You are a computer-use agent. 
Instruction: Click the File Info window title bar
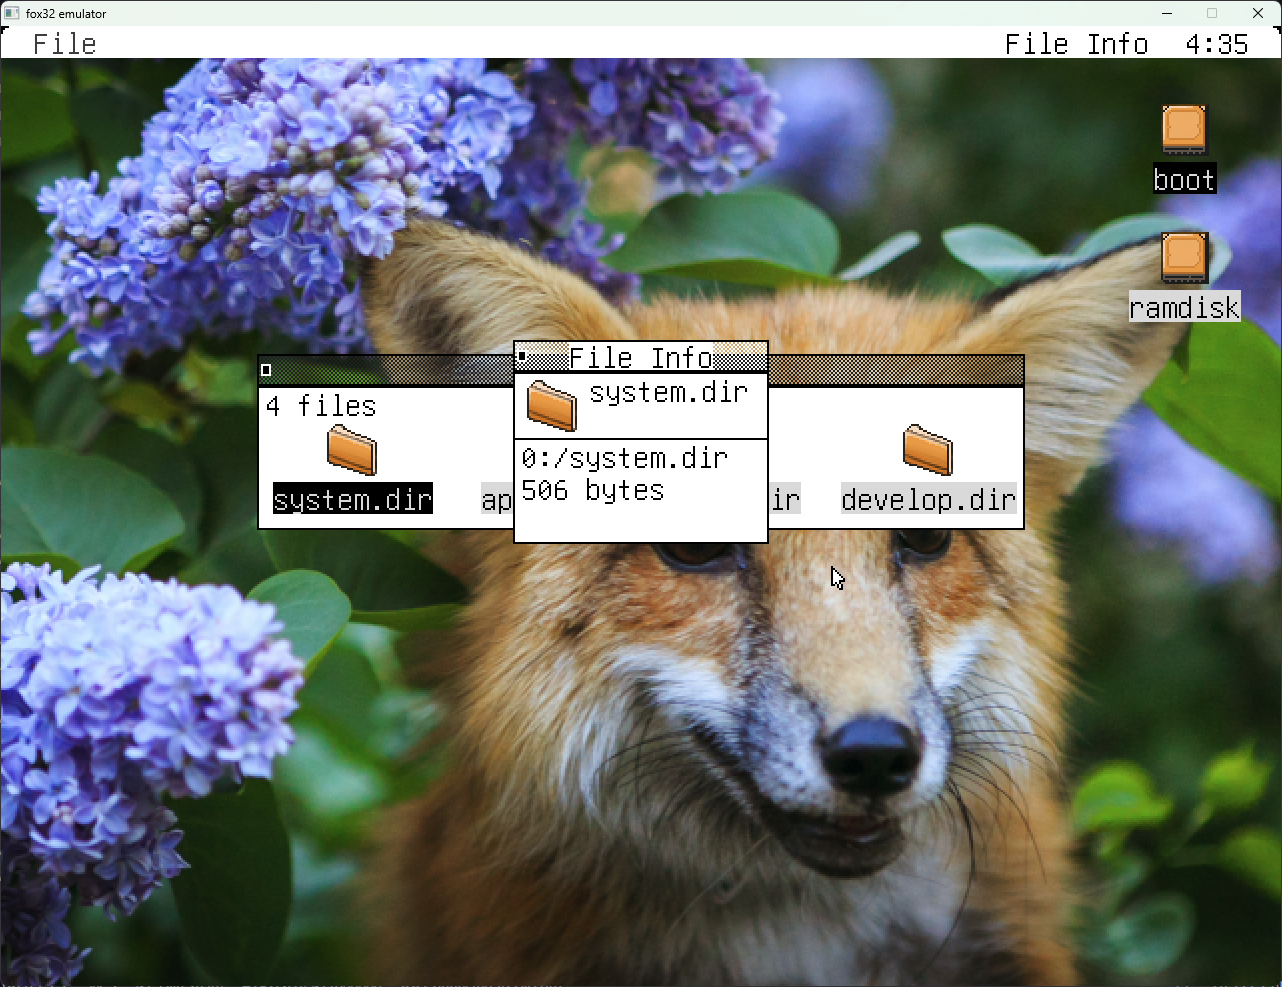point(640,357)
